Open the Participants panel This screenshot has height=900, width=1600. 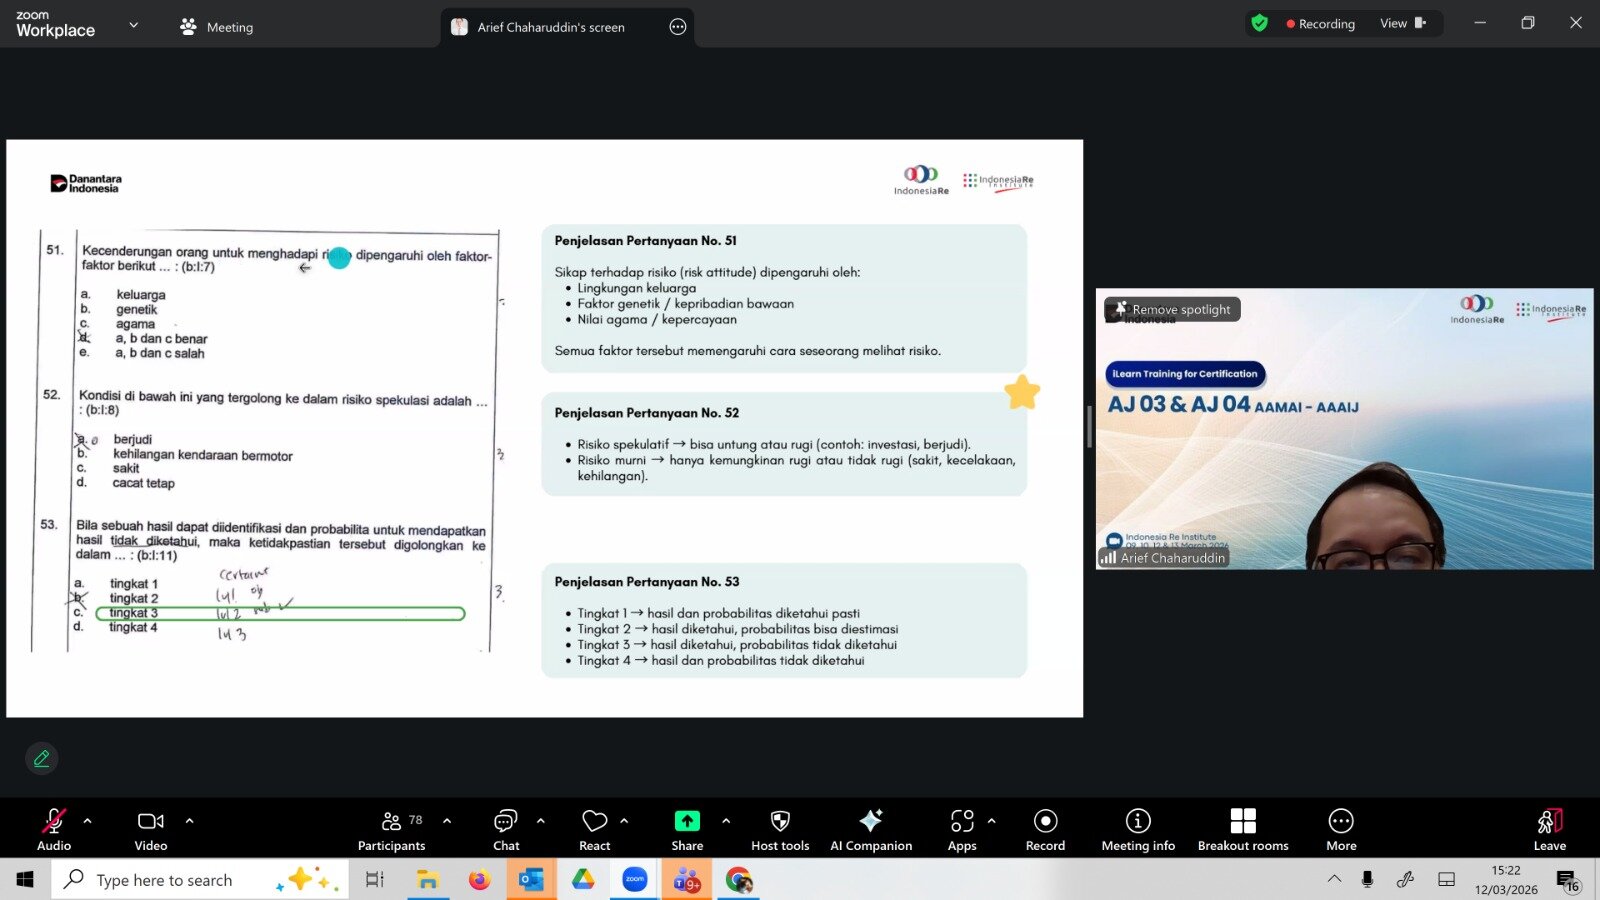[x=391, y=828]
